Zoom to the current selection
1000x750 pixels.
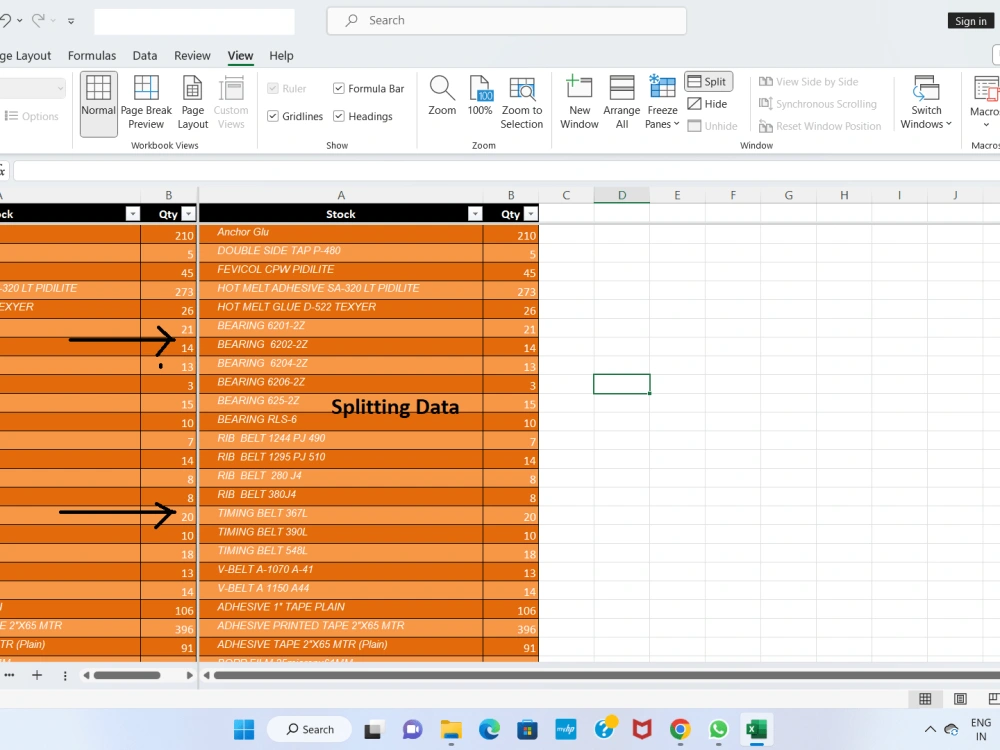pos(522,100)
